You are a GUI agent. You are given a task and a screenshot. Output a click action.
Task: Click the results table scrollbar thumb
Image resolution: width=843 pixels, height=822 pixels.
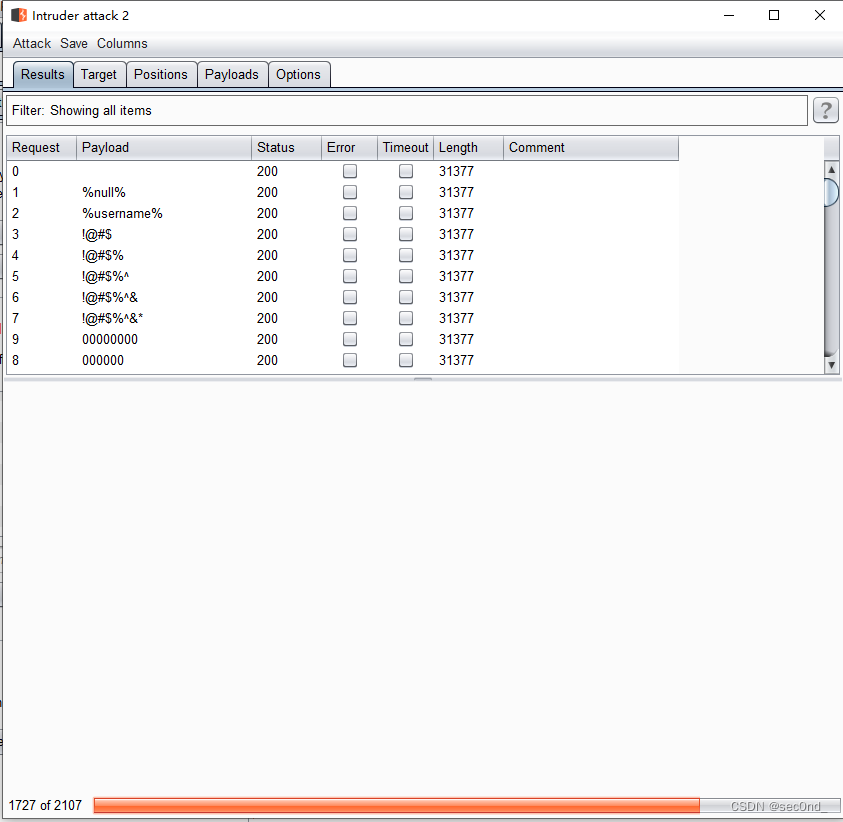[831, 192]
